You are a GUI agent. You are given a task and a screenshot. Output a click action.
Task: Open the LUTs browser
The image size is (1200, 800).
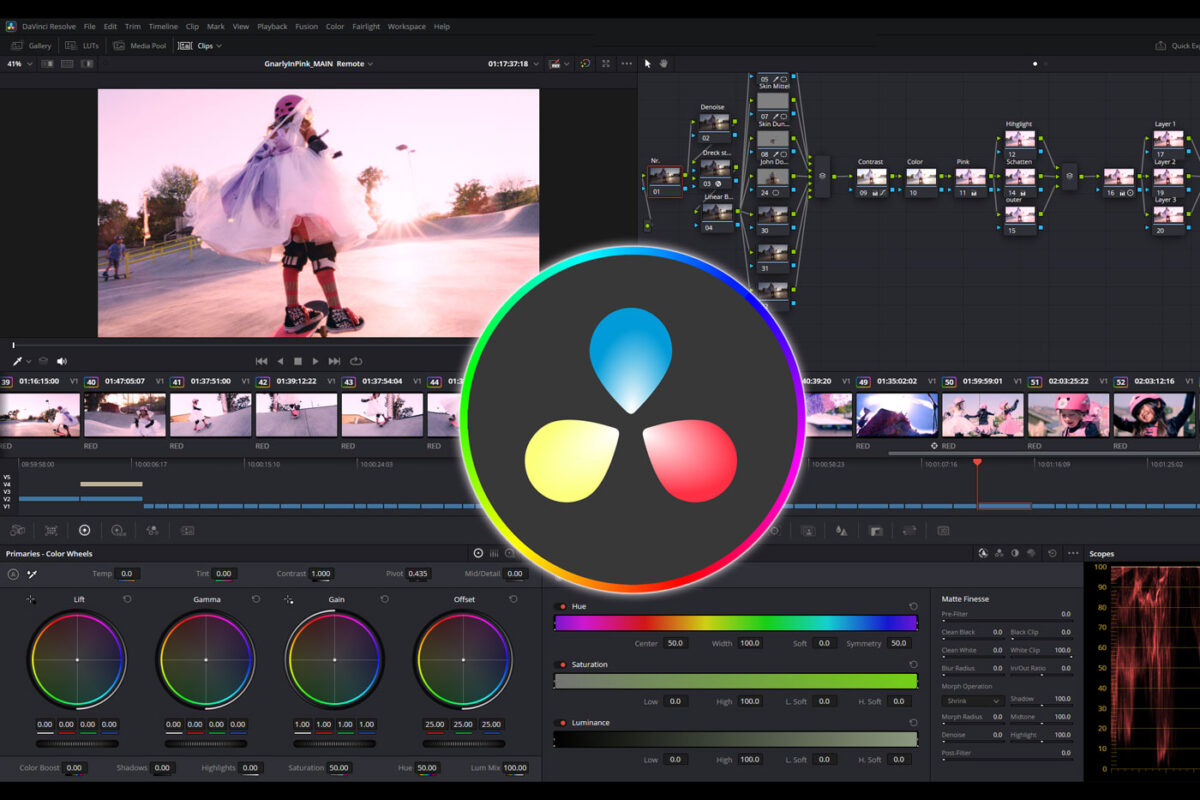[x=80, y=46]
